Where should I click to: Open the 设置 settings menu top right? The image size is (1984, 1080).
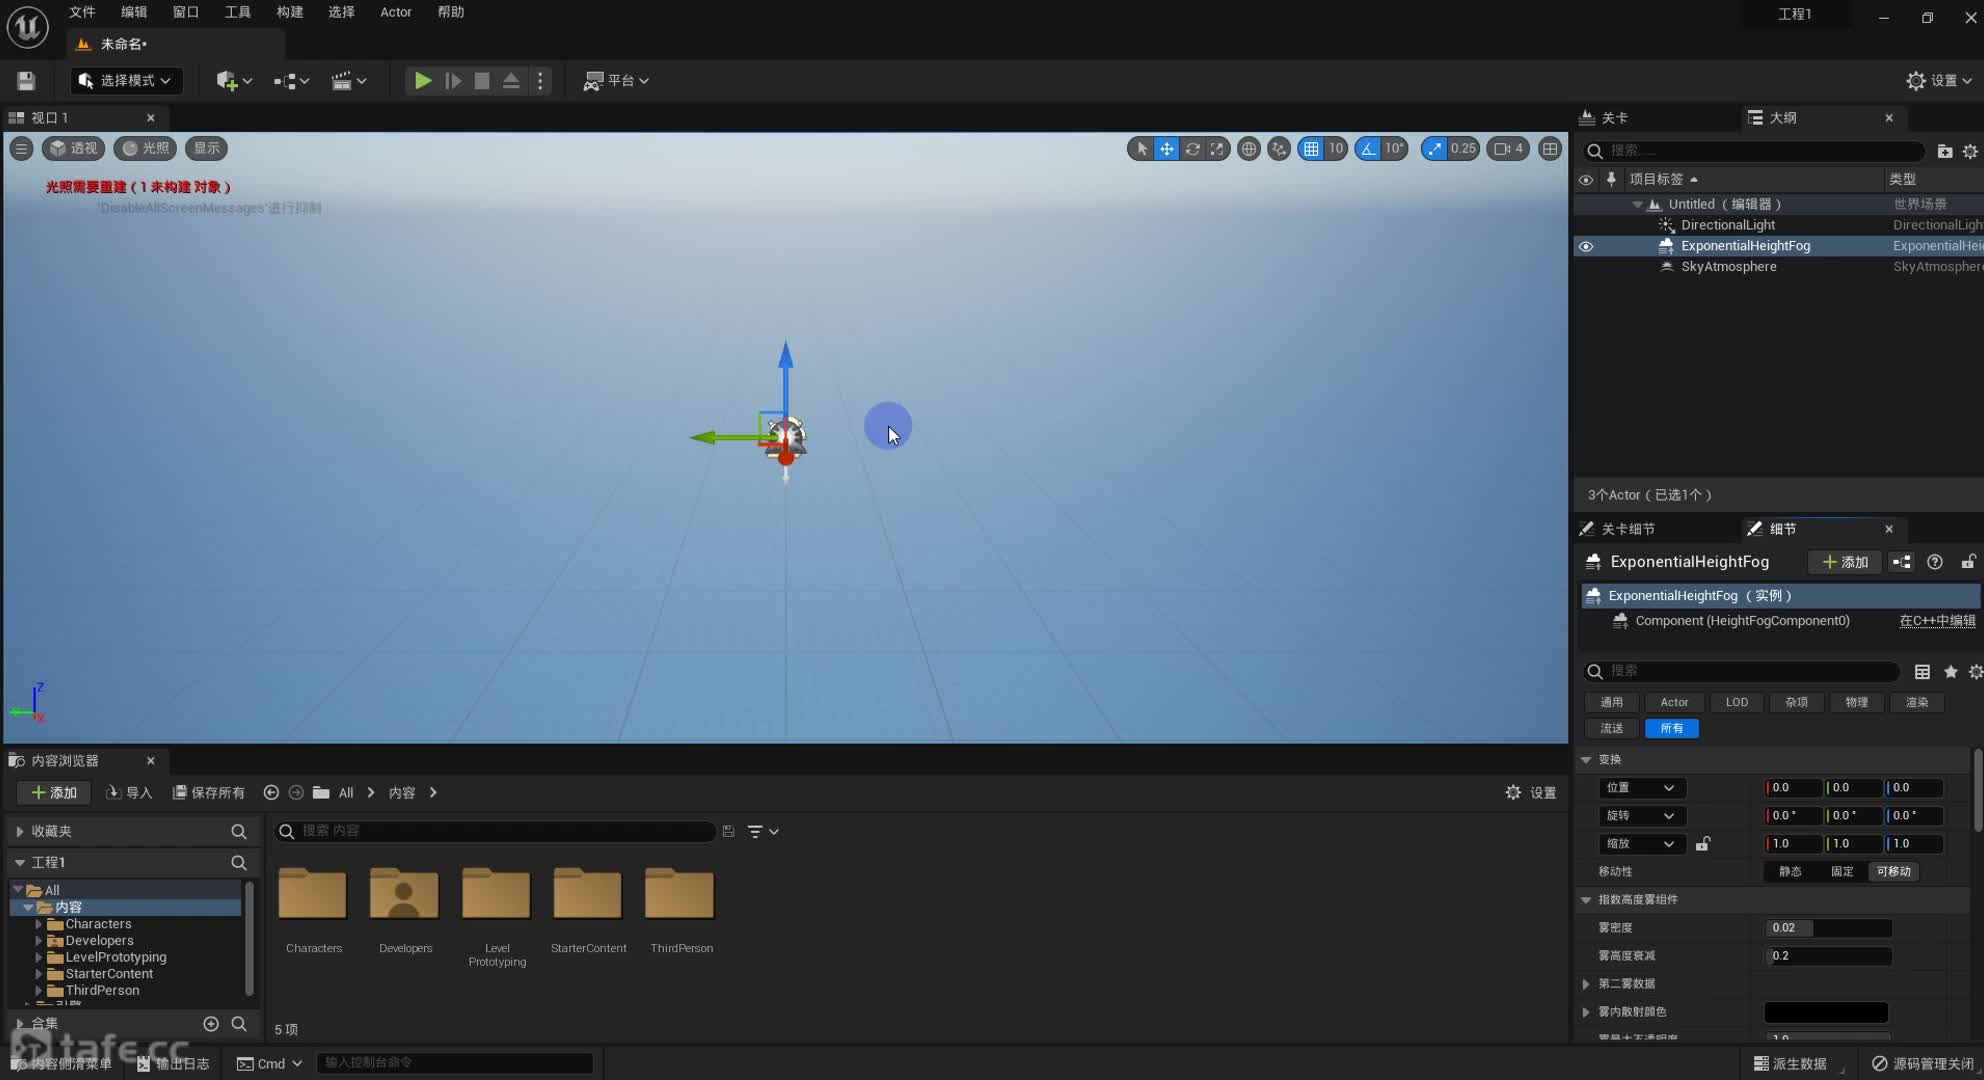pyautogui.click(x=1939, y=81)
